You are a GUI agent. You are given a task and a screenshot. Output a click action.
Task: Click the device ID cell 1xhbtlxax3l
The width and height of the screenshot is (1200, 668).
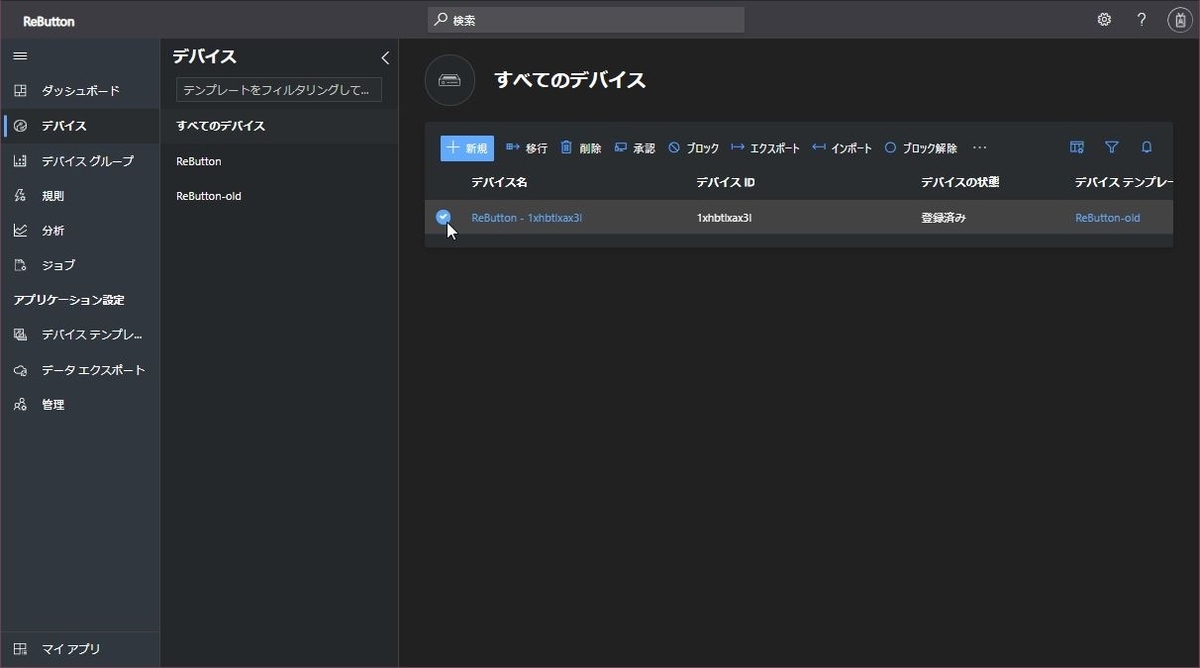click(724, 218)
